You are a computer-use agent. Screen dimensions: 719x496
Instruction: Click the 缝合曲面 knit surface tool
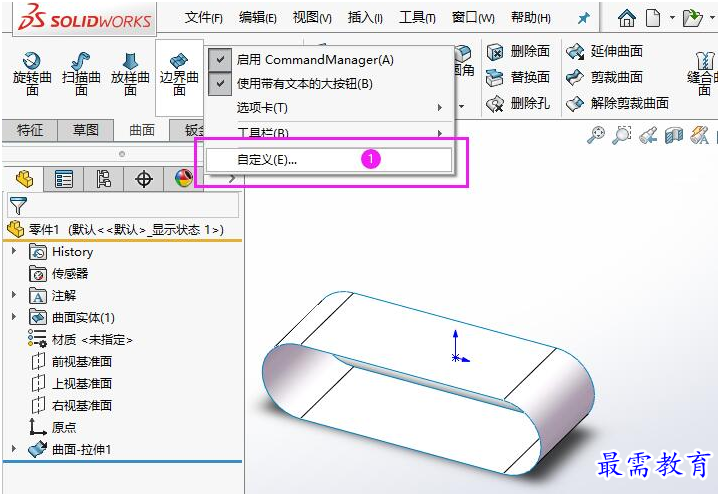(x=704, y=74)
